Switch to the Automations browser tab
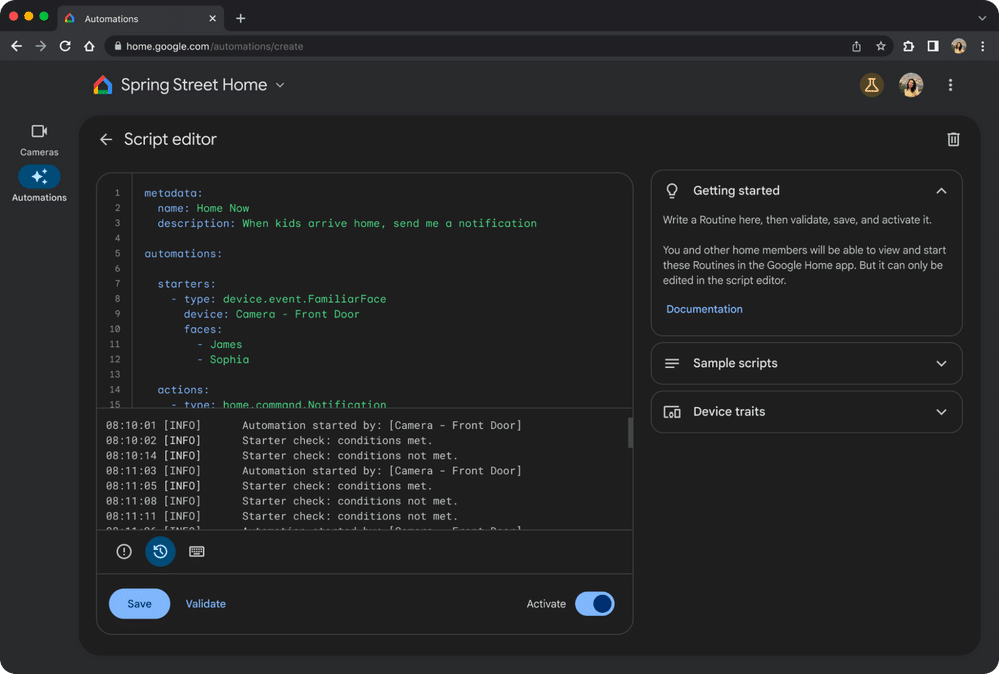 coord(141,18)
